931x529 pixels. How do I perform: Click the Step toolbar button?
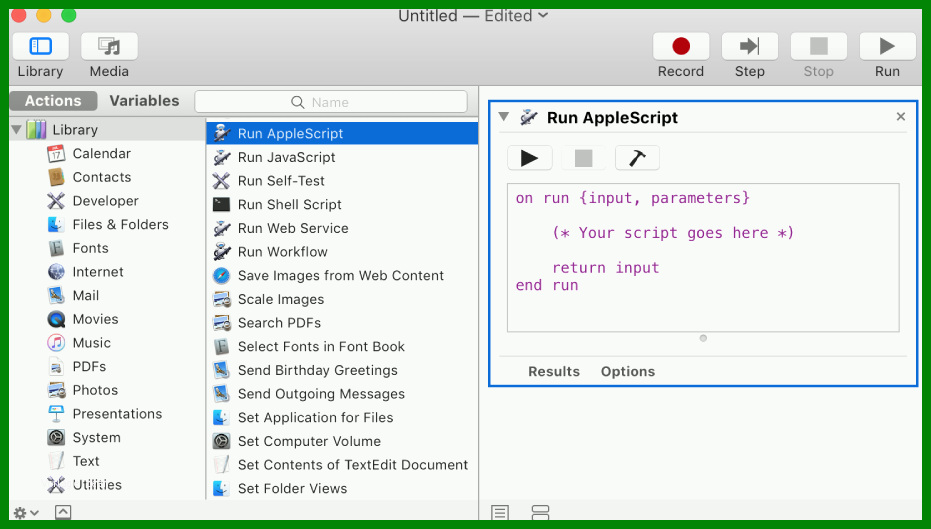tap(749, 46)
